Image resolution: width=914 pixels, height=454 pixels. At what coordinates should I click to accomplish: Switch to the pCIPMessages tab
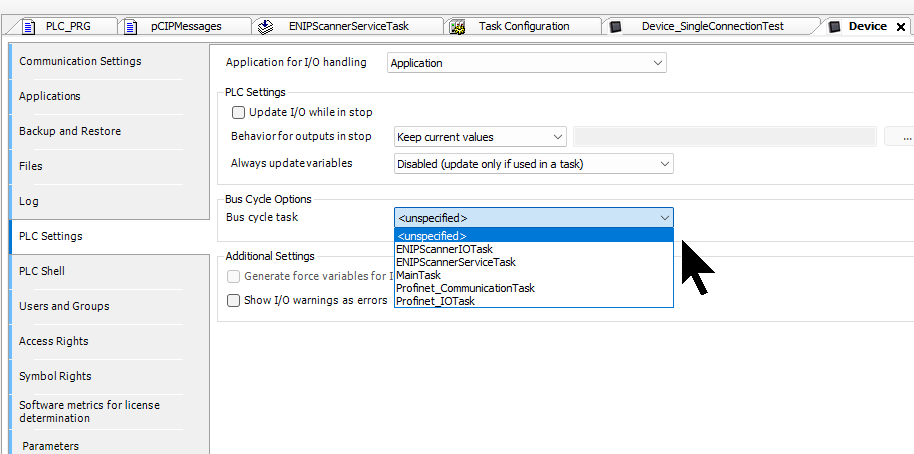pyautogui.click(x=187, y=26)
